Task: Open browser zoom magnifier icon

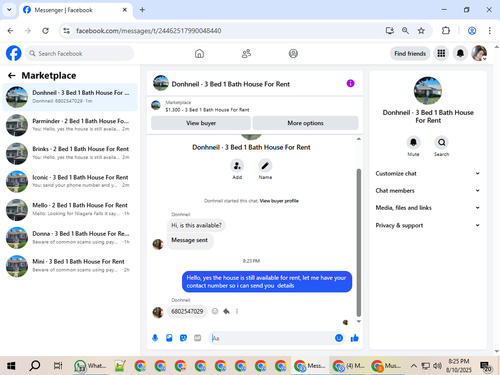Action: coord(405,31)
